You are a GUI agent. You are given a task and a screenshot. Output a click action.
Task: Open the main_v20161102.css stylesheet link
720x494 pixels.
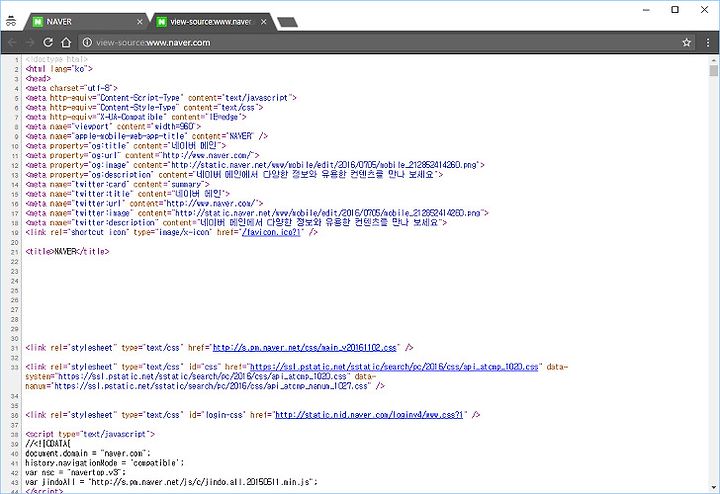coord(304,348)
